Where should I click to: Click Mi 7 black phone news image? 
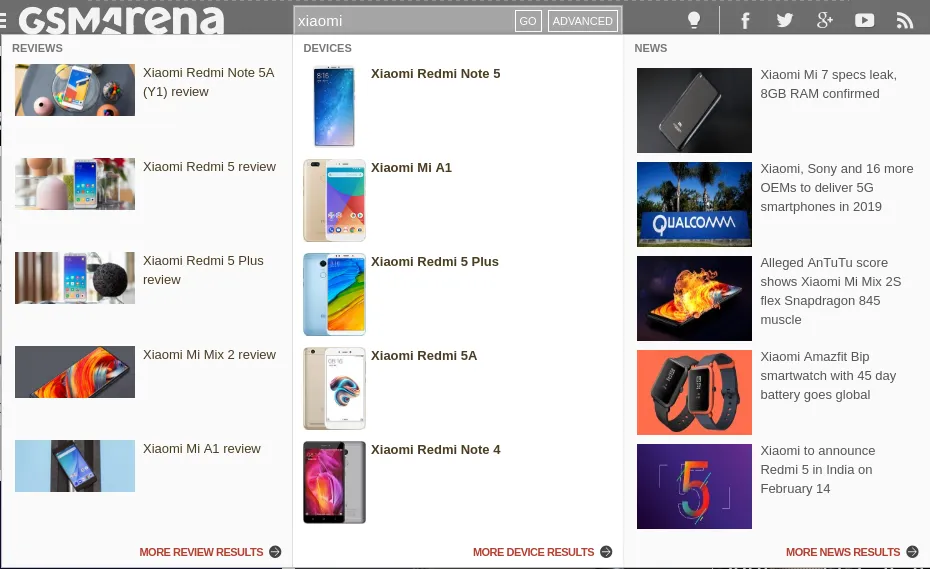coord(695,110)
